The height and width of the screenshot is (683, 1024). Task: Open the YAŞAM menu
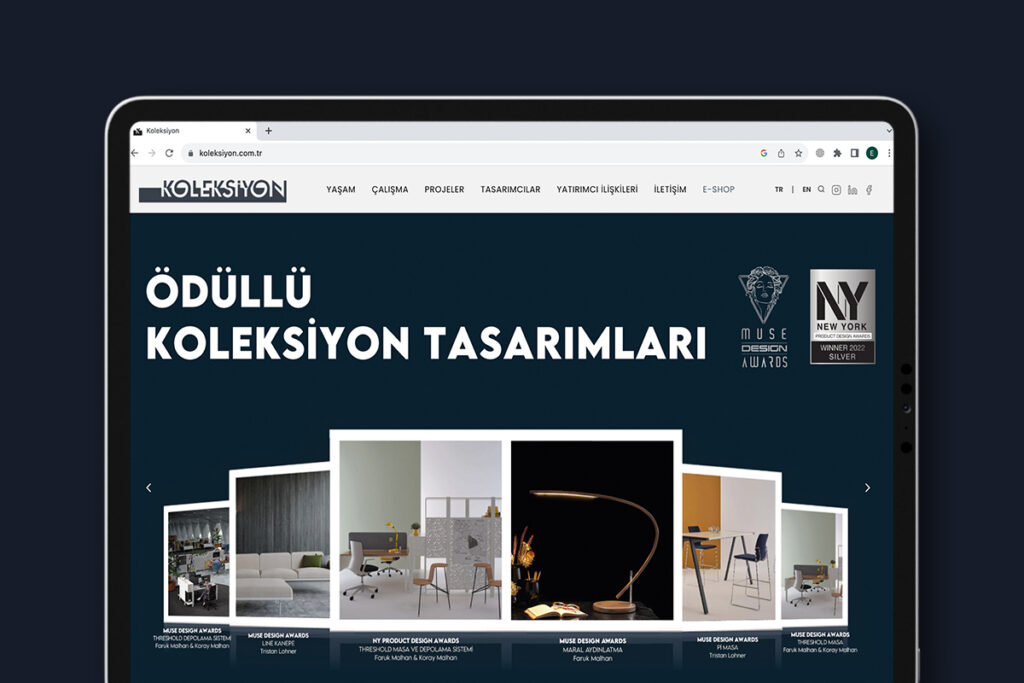341,189
